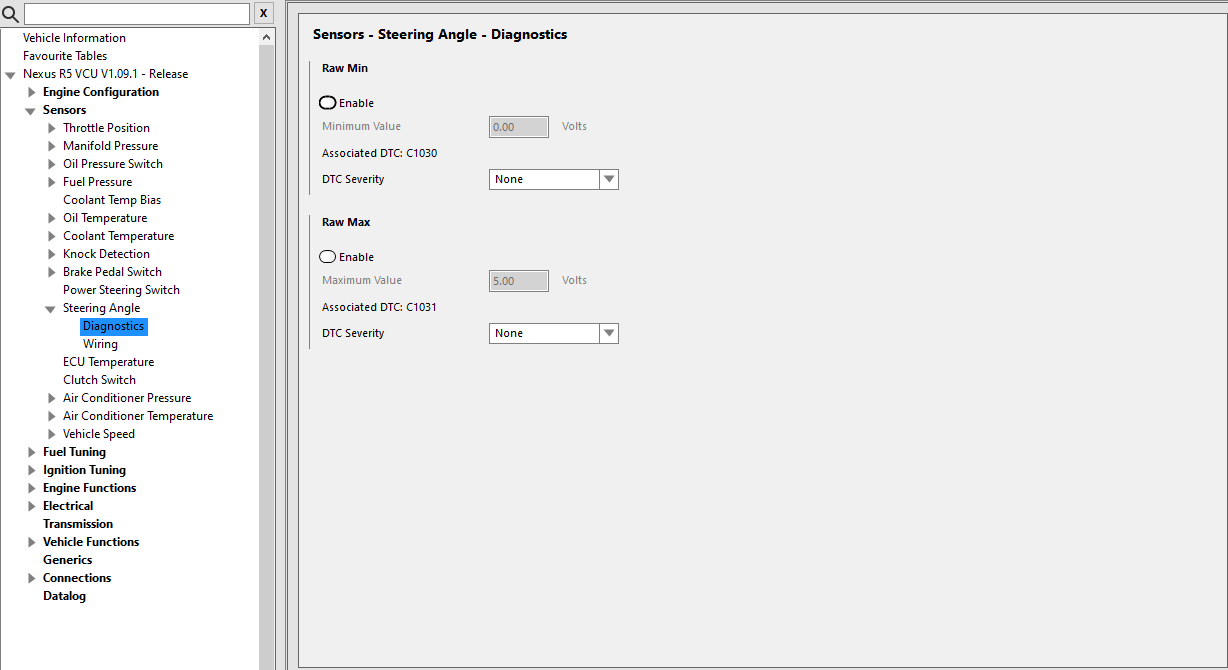Click Associated DTC: C1031 text

(379, 307)
